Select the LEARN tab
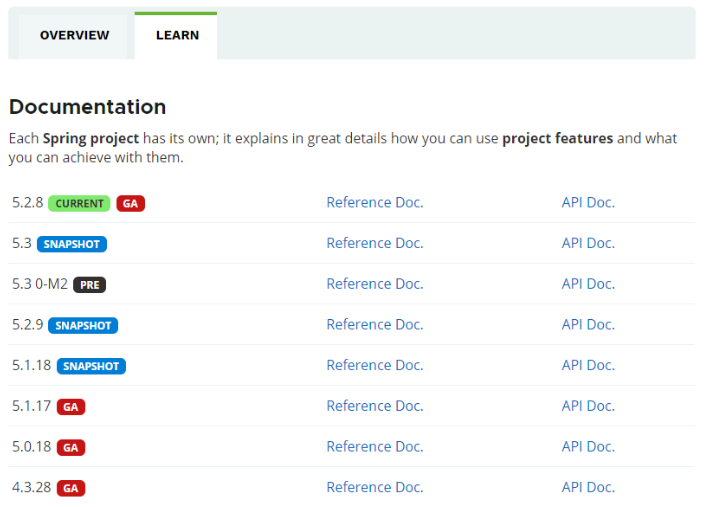The height and width of the screenshot is (507, 704). tap(176, 36)
